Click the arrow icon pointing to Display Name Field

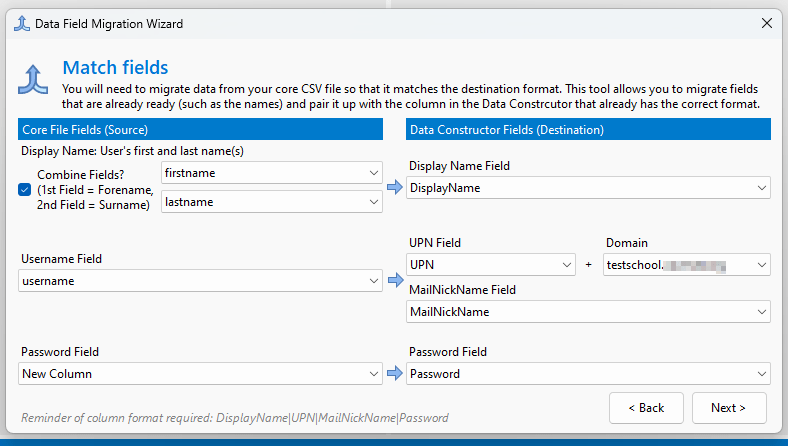(x=394, y=187)
